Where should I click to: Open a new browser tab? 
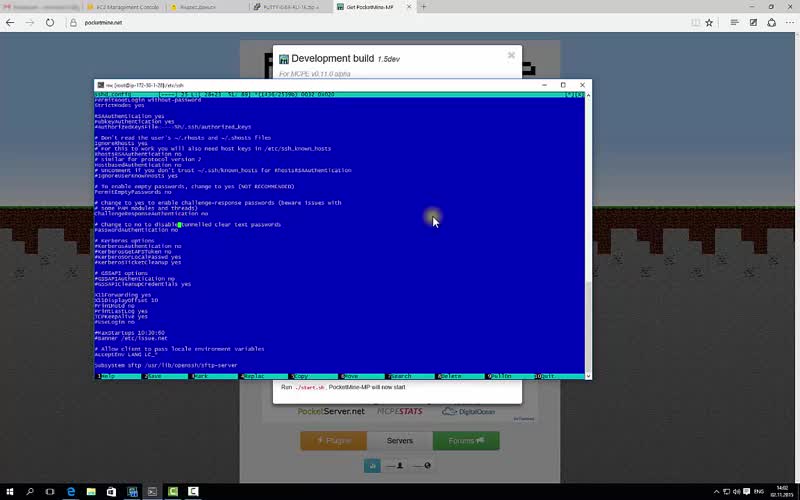pyautogui.click(x=423, y=7)
